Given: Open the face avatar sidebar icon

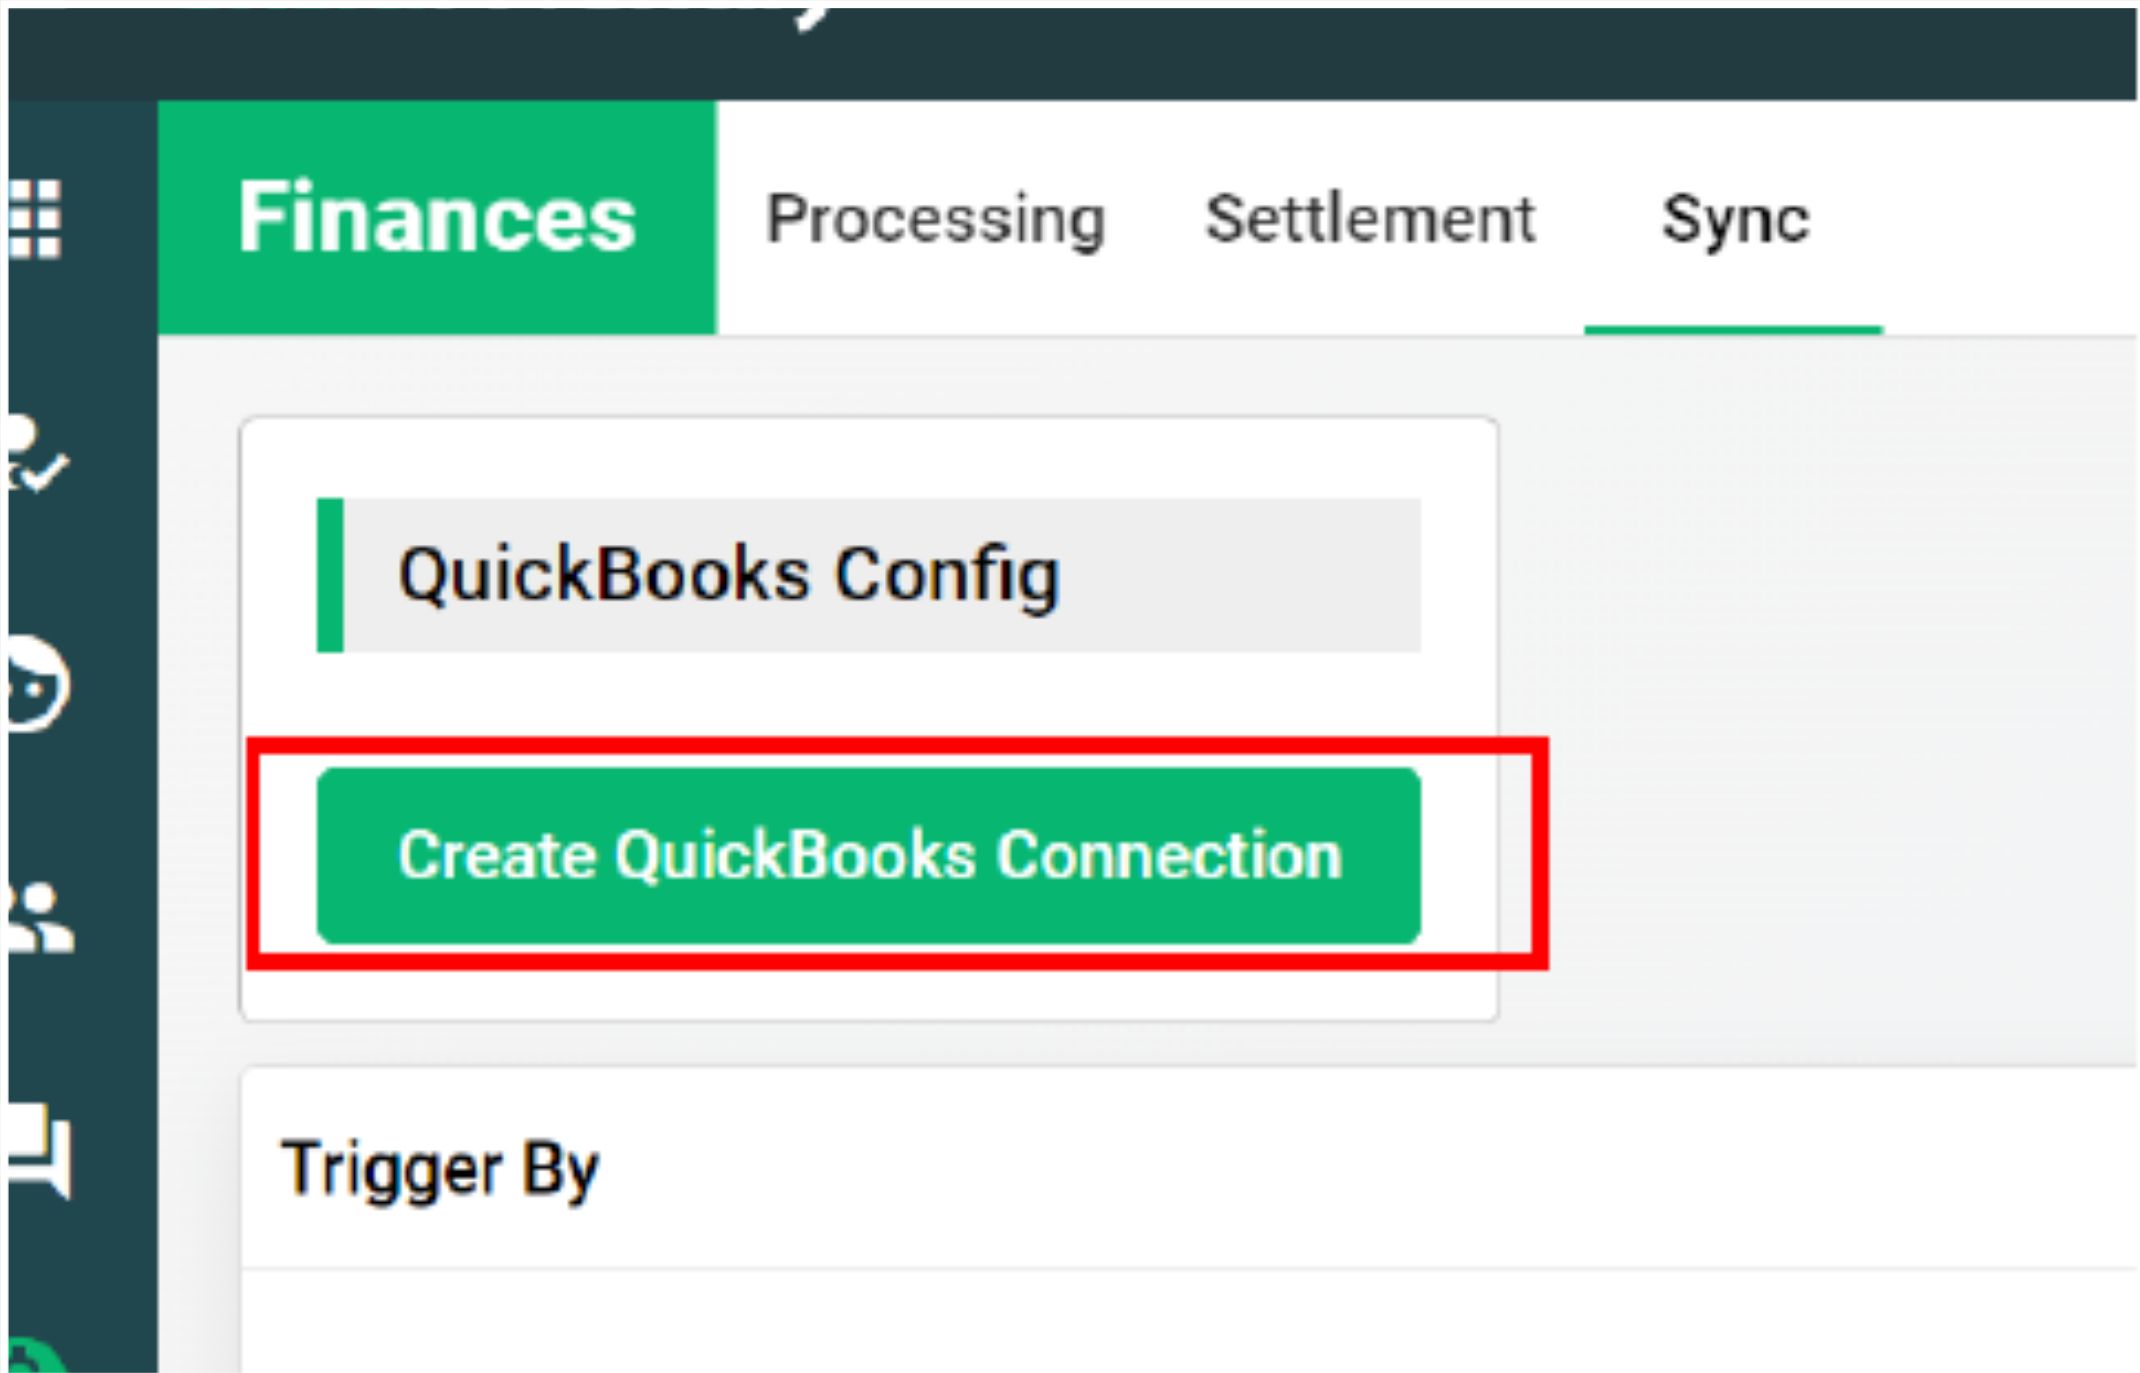Looking at the screenshot, I should pyautogui.click(x=38, y=684).
